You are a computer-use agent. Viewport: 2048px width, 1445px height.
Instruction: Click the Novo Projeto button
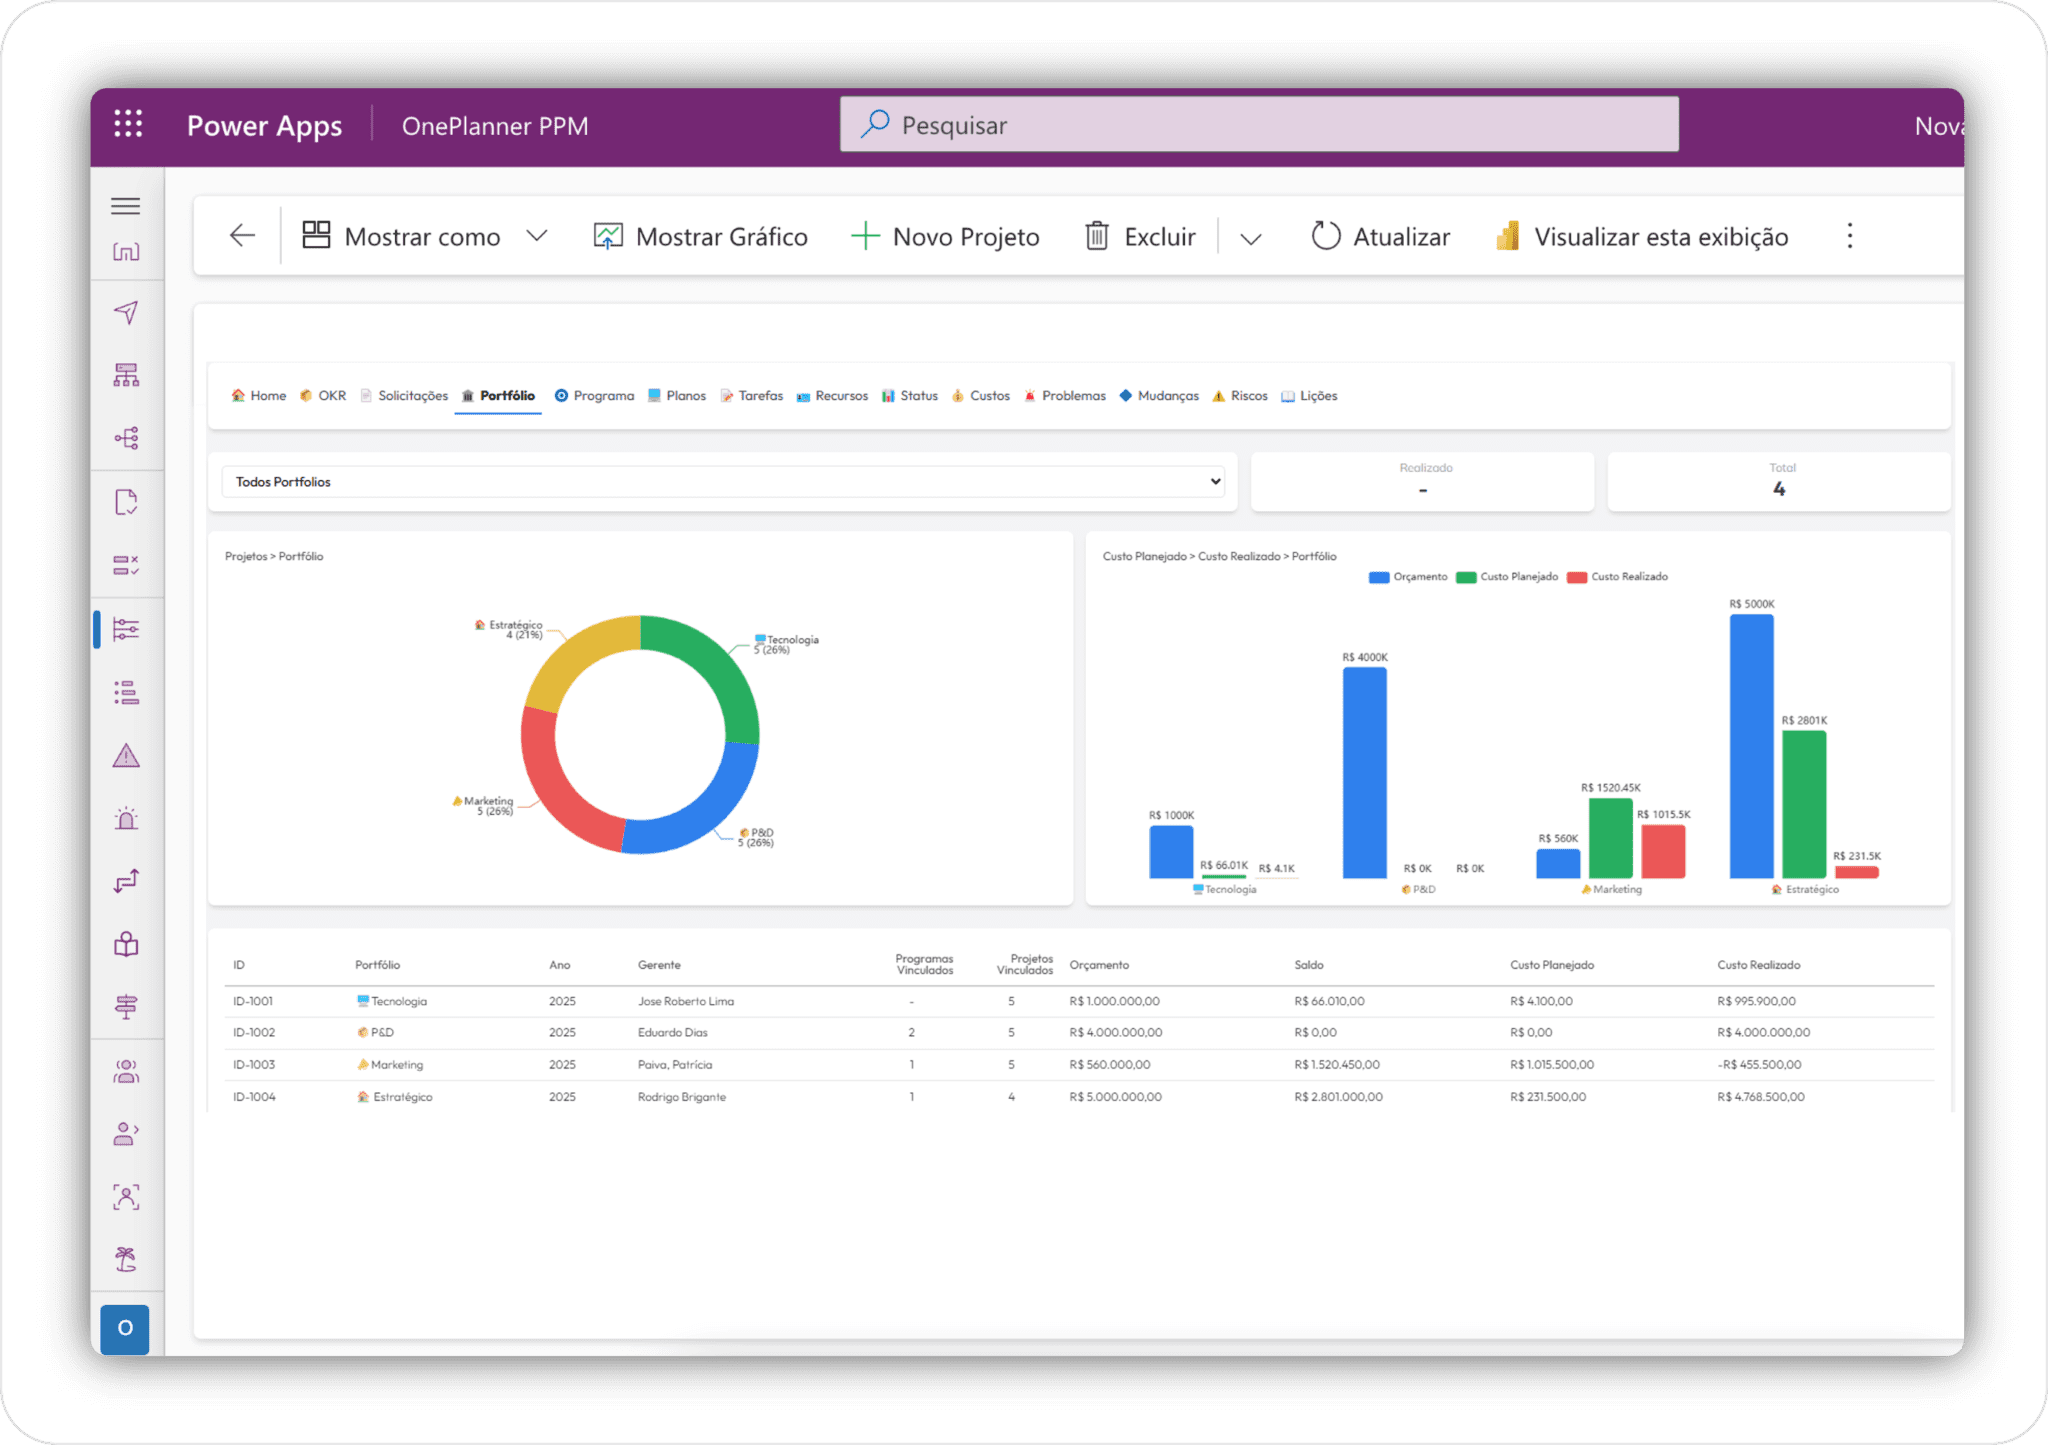tap(944, 236)
